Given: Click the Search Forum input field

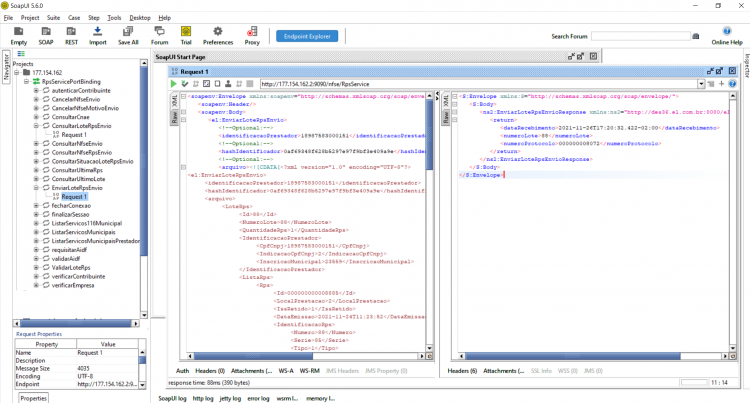Looking at the screenshot, I should pos(641,36).
